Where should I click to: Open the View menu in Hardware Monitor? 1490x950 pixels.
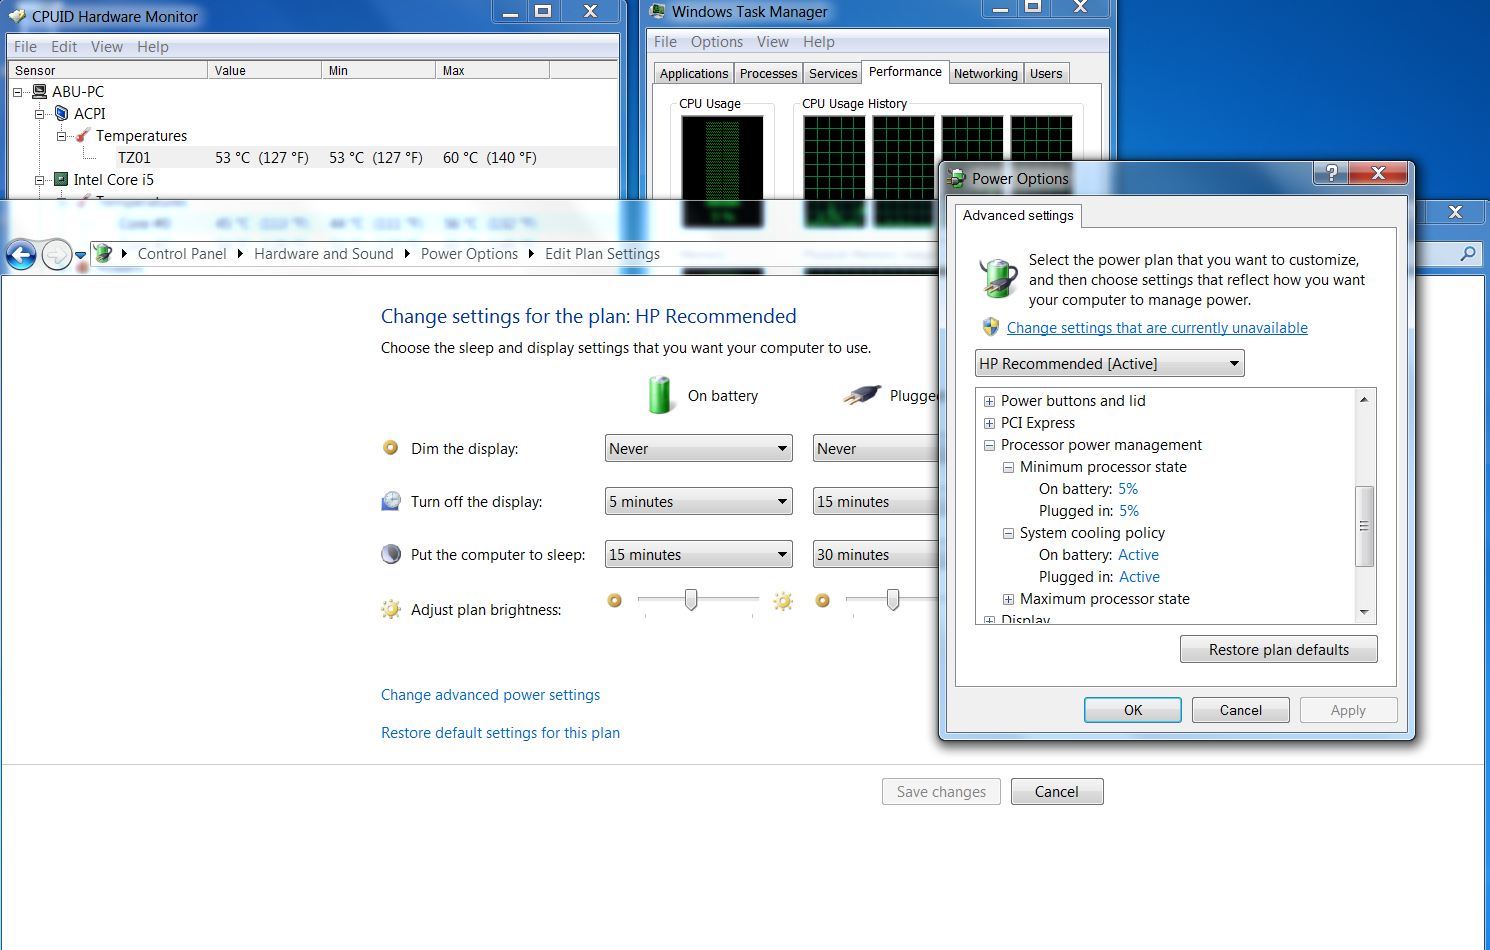[x=107, y=47]
